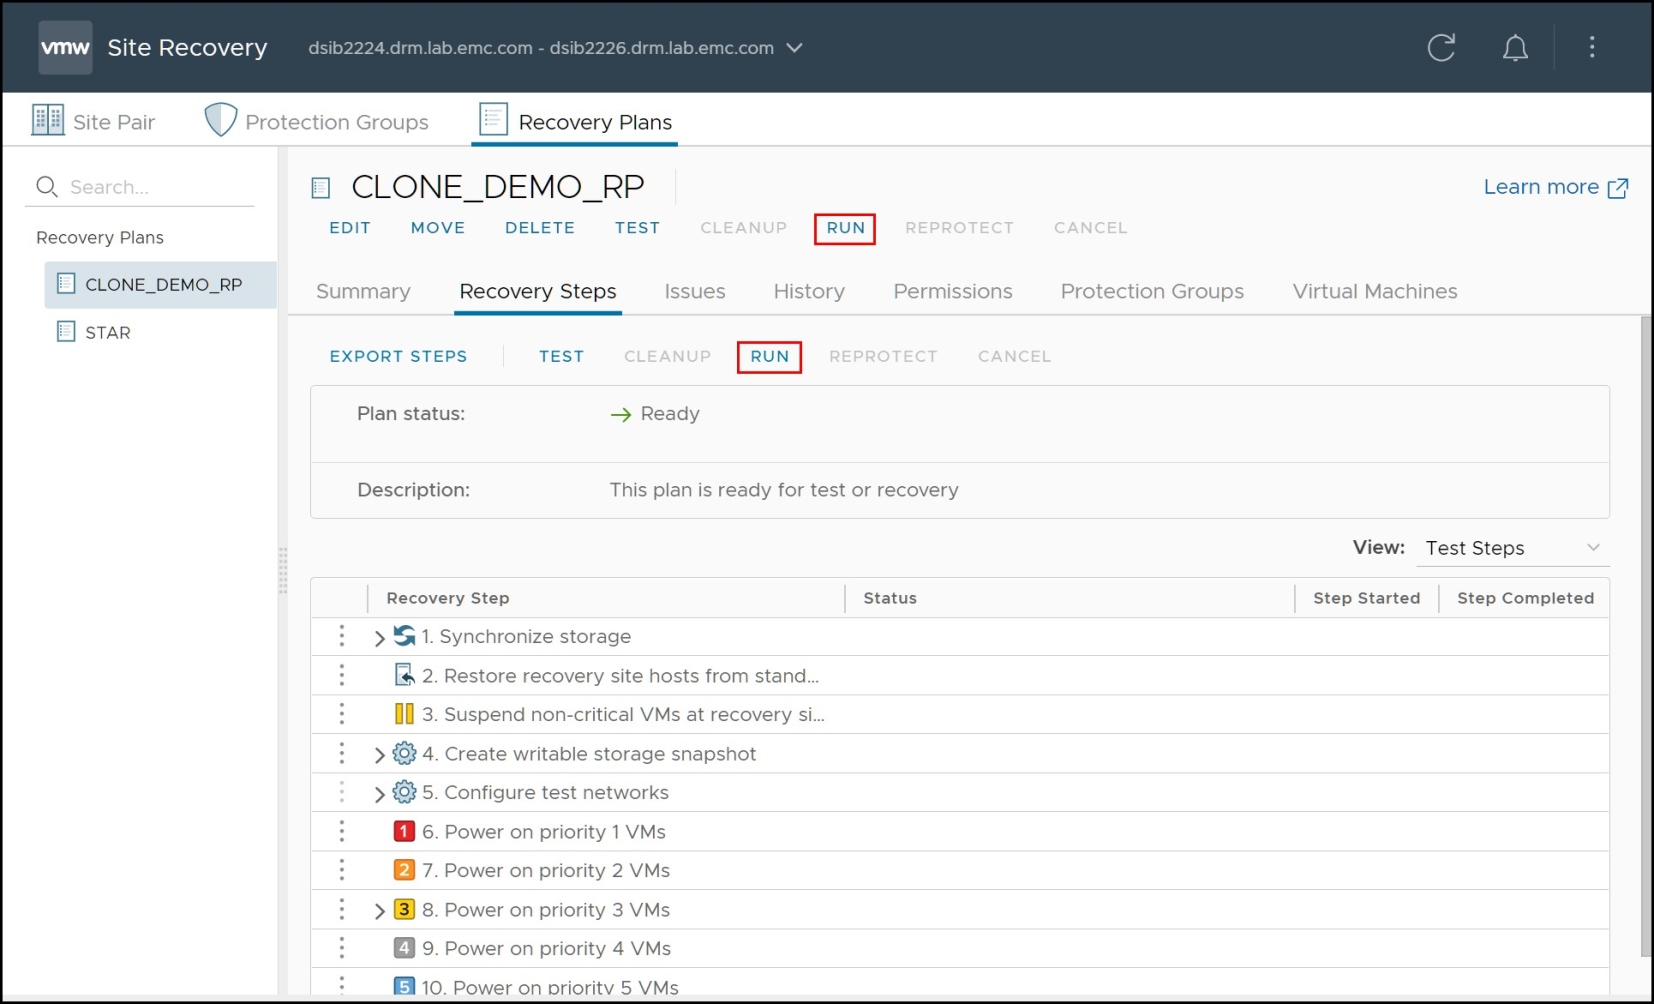Open the Virtual Machines tab
The image size is (1654, 1004).
pos(1375,291)
